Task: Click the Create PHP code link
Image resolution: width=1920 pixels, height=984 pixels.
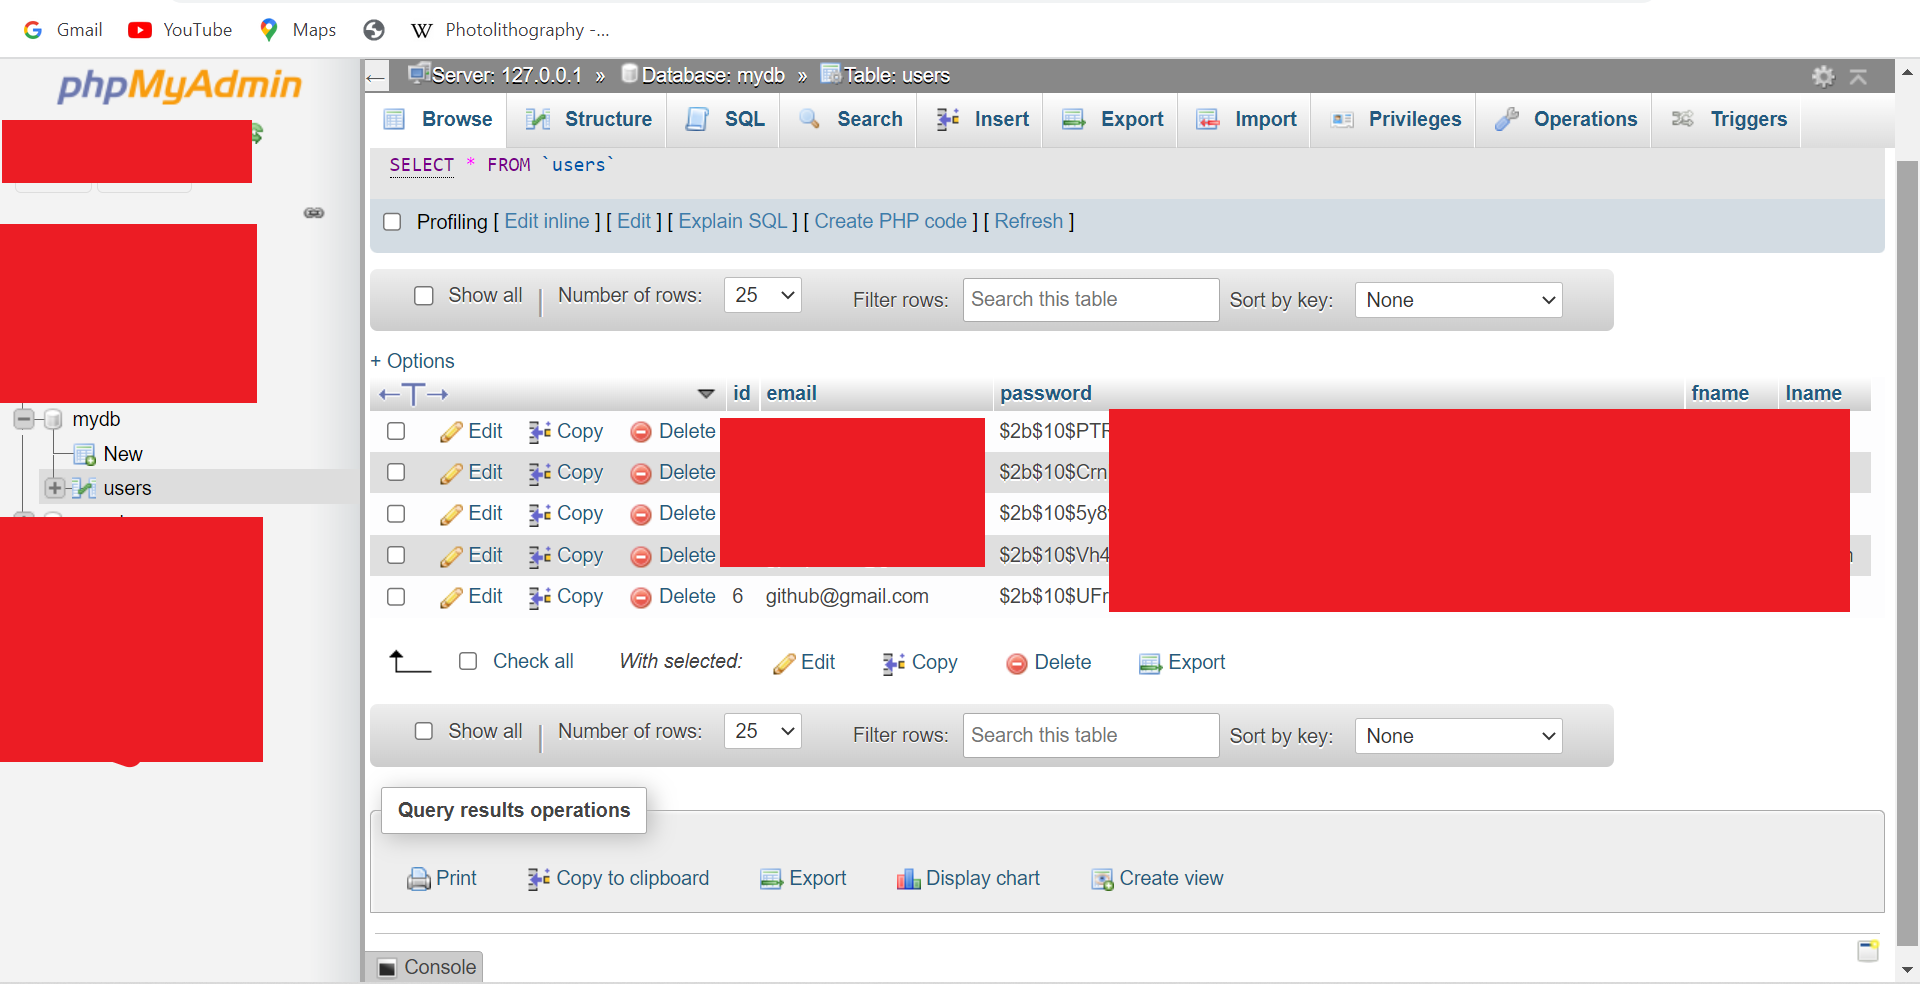Action: click(890, 221)
